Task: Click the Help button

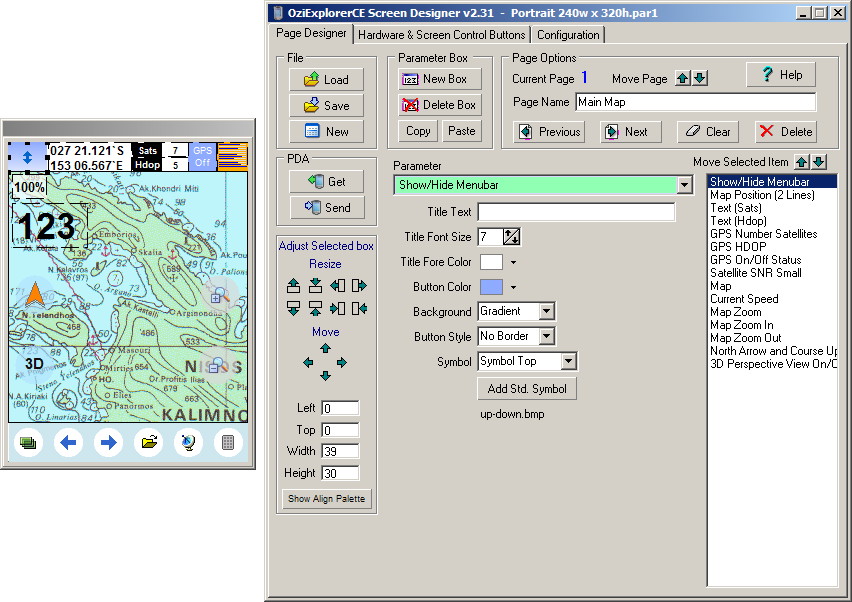Action: pos(781,74)
